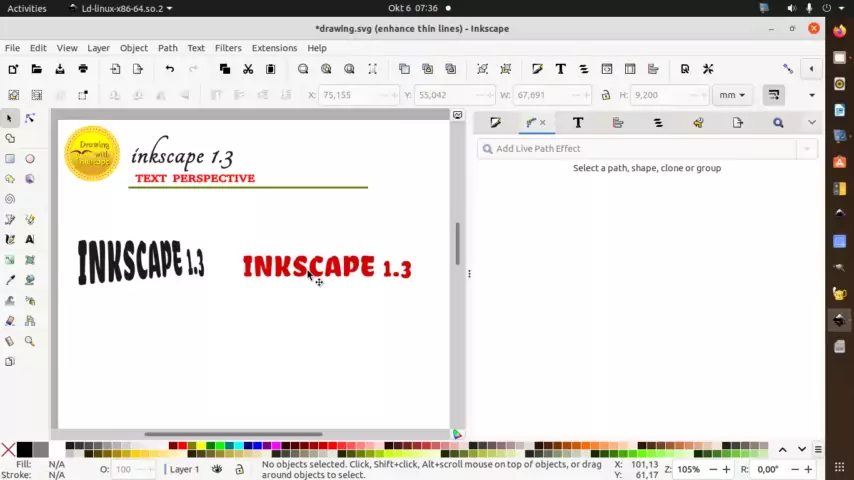Viewport: 854px width, 480px height.
Task: Open the Activities overview
Action: tap(26, 8)
